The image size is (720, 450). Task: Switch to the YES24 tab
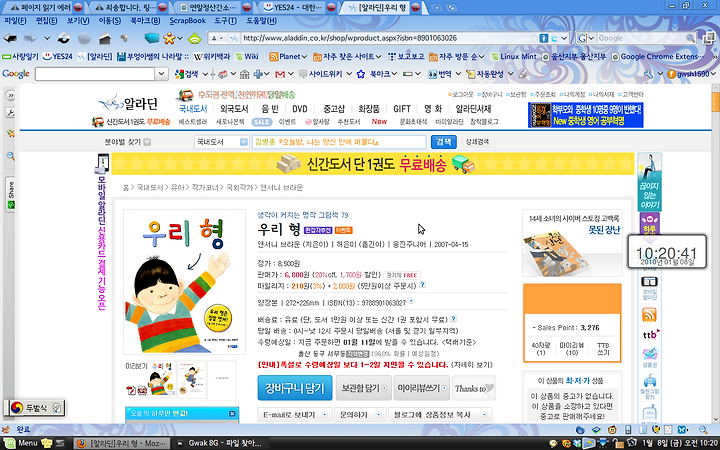[x=297, y=7]
